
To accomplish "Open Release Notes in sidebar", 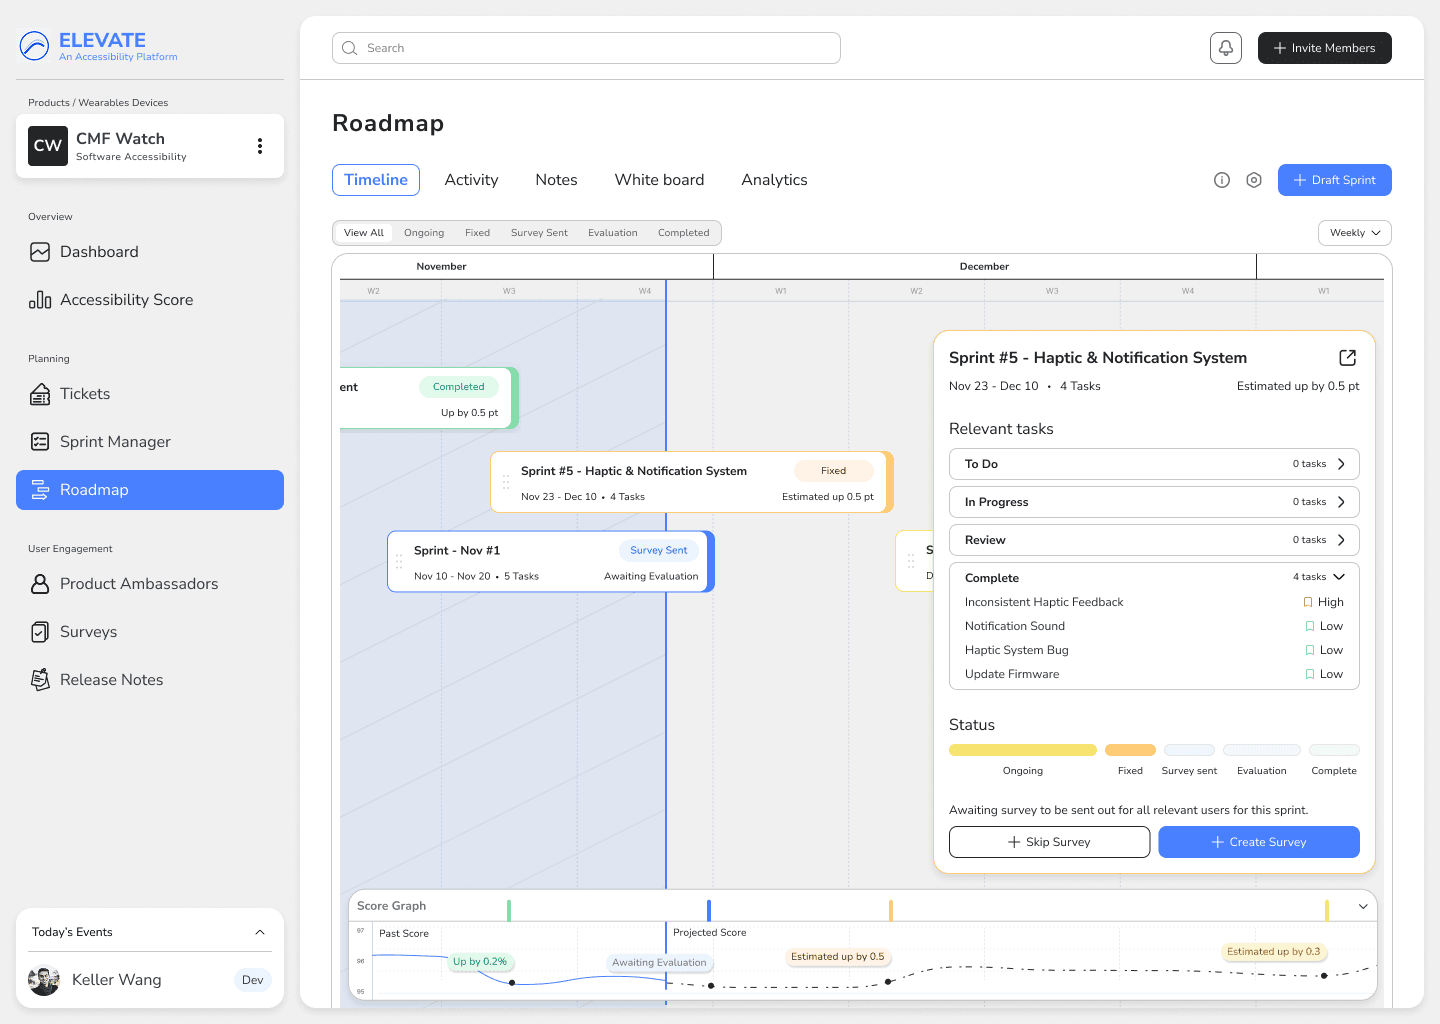I will pyautogui.click(x=111, y=680).
